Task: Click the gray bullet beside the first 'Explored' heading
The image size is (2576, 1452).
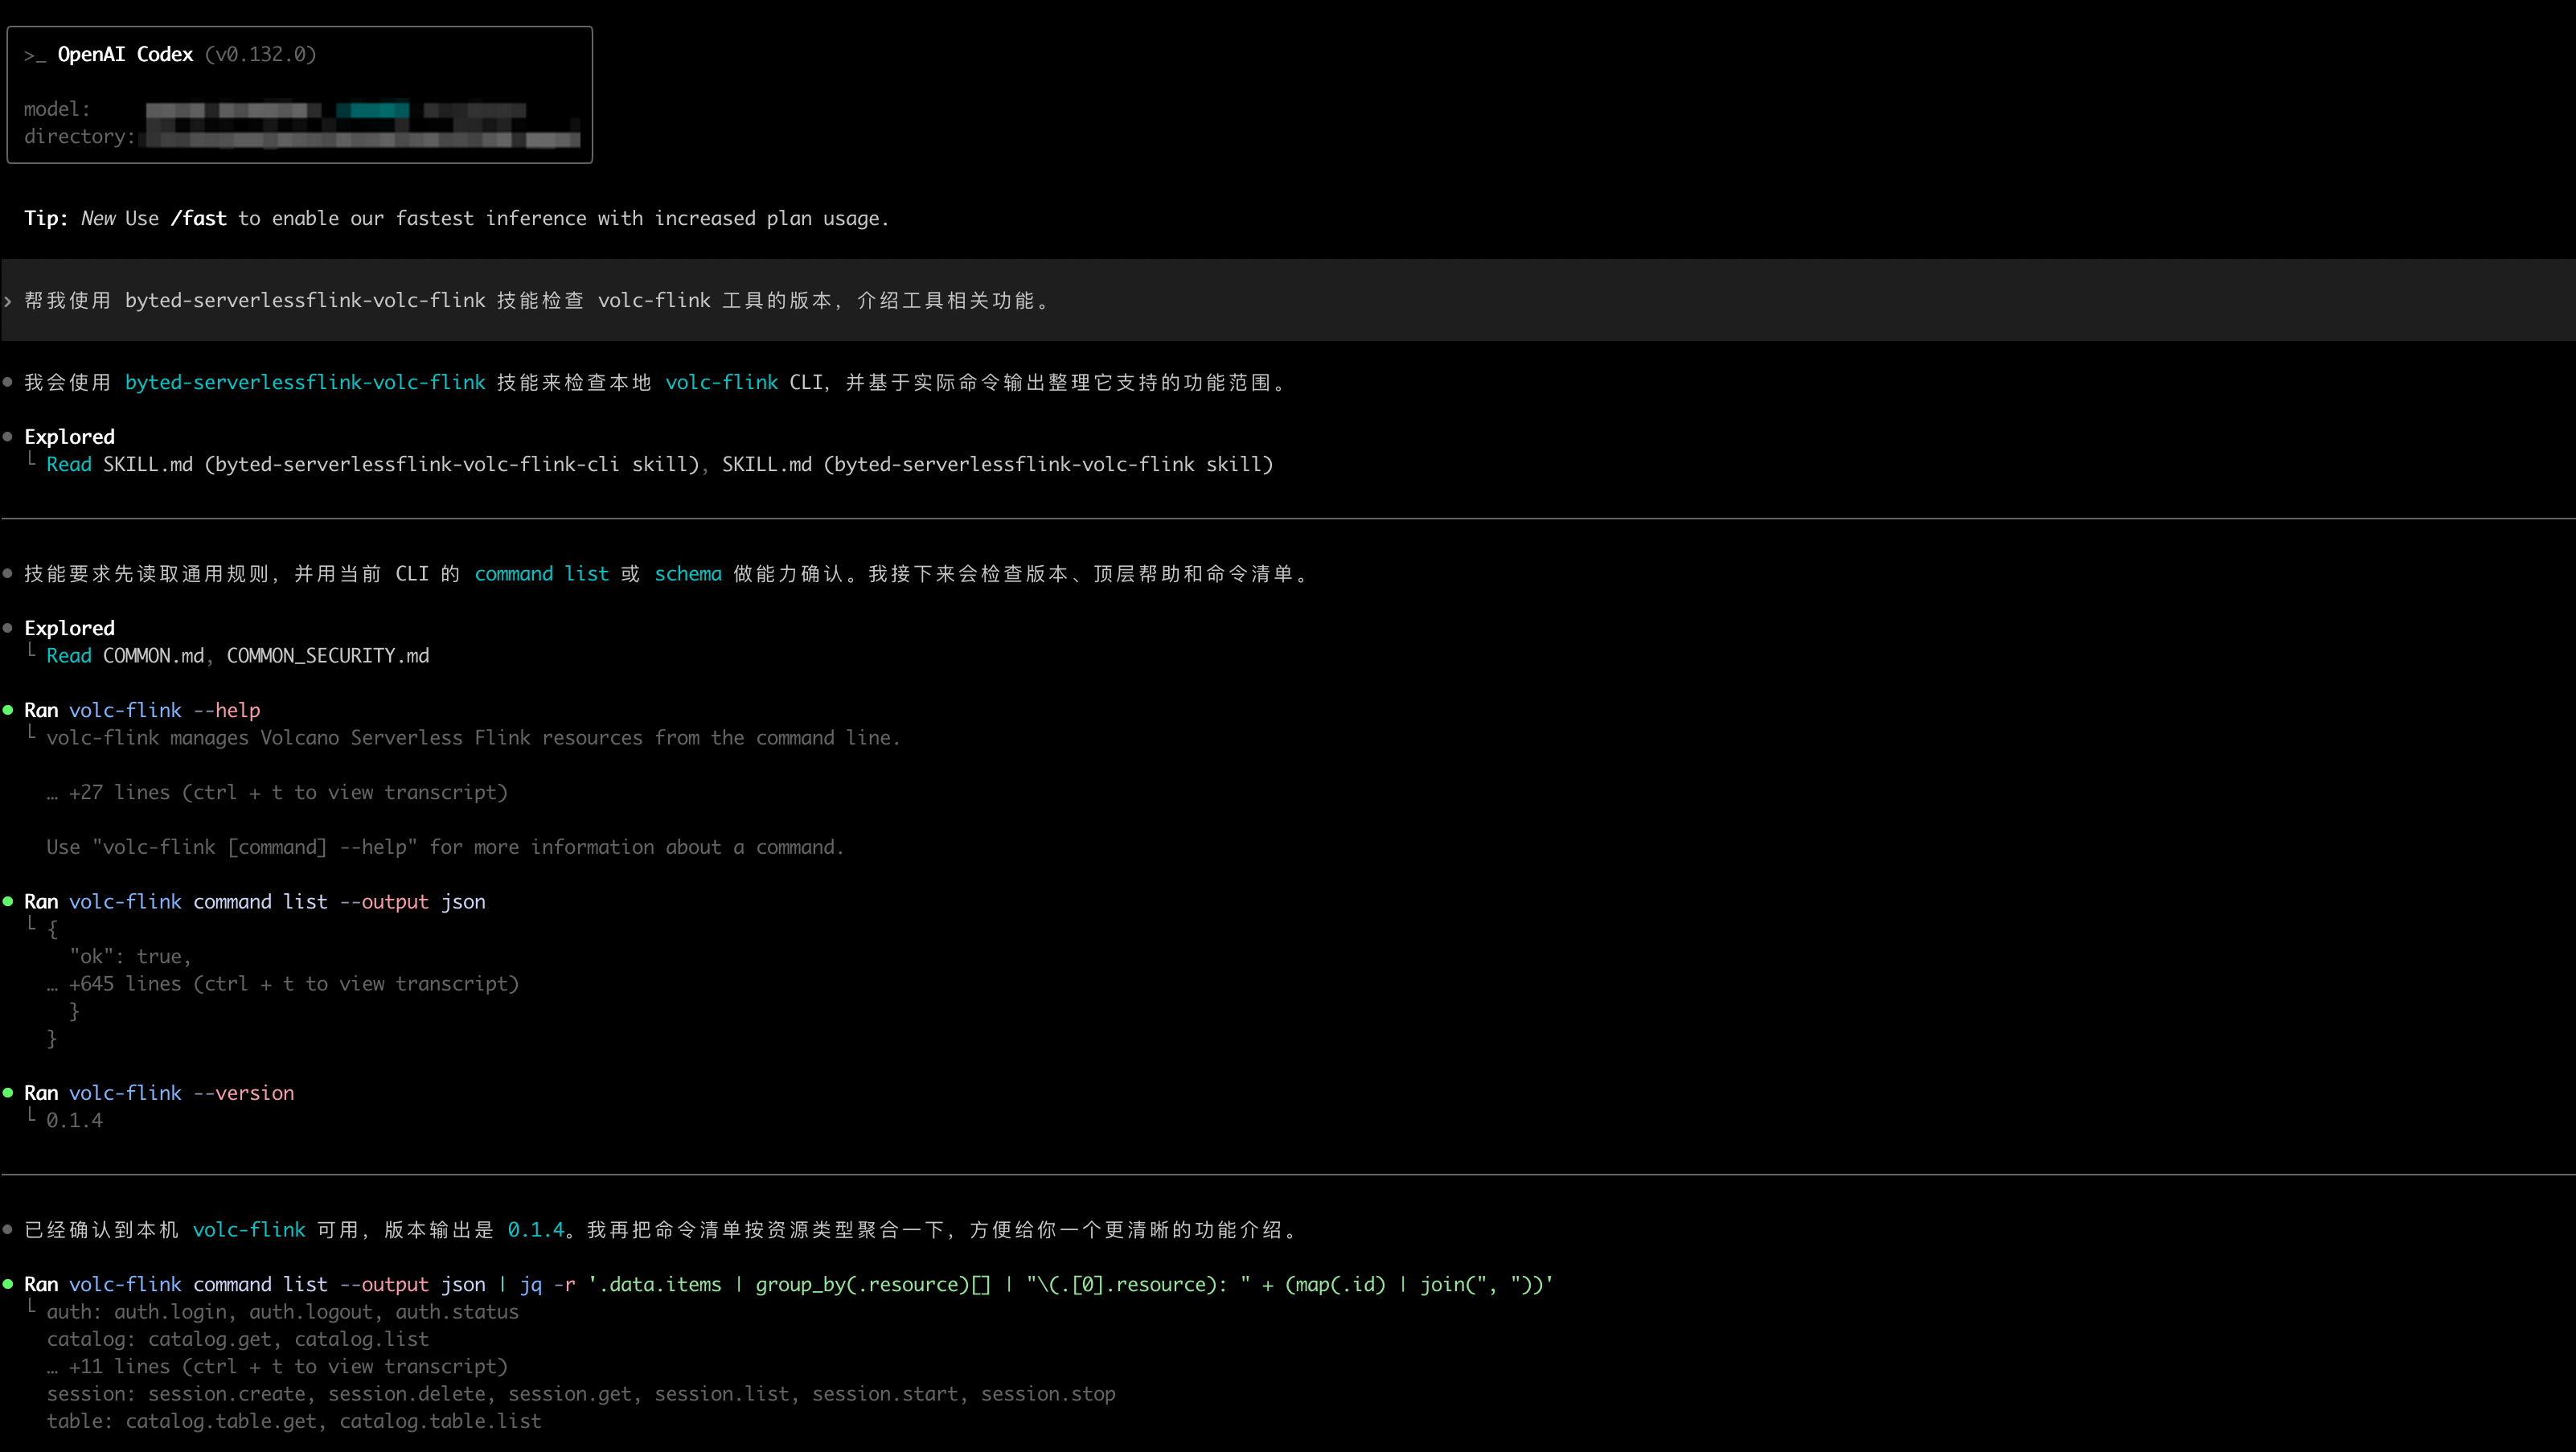Action: pyautogui.click(x=8, y=437)
